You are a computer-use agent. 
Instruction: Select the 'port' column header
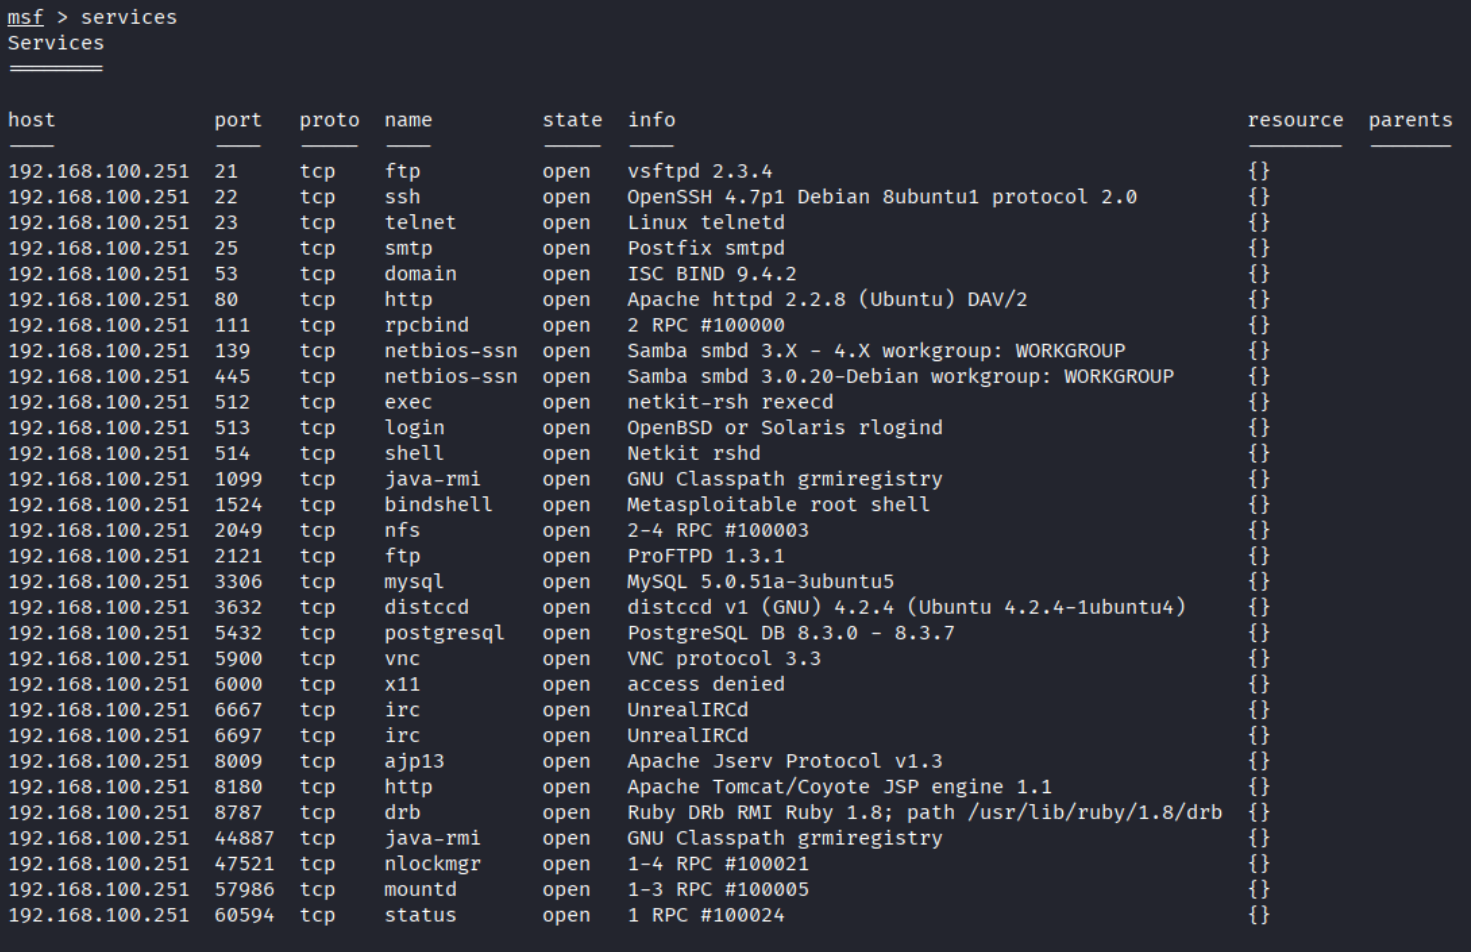[x=238, y=120]
